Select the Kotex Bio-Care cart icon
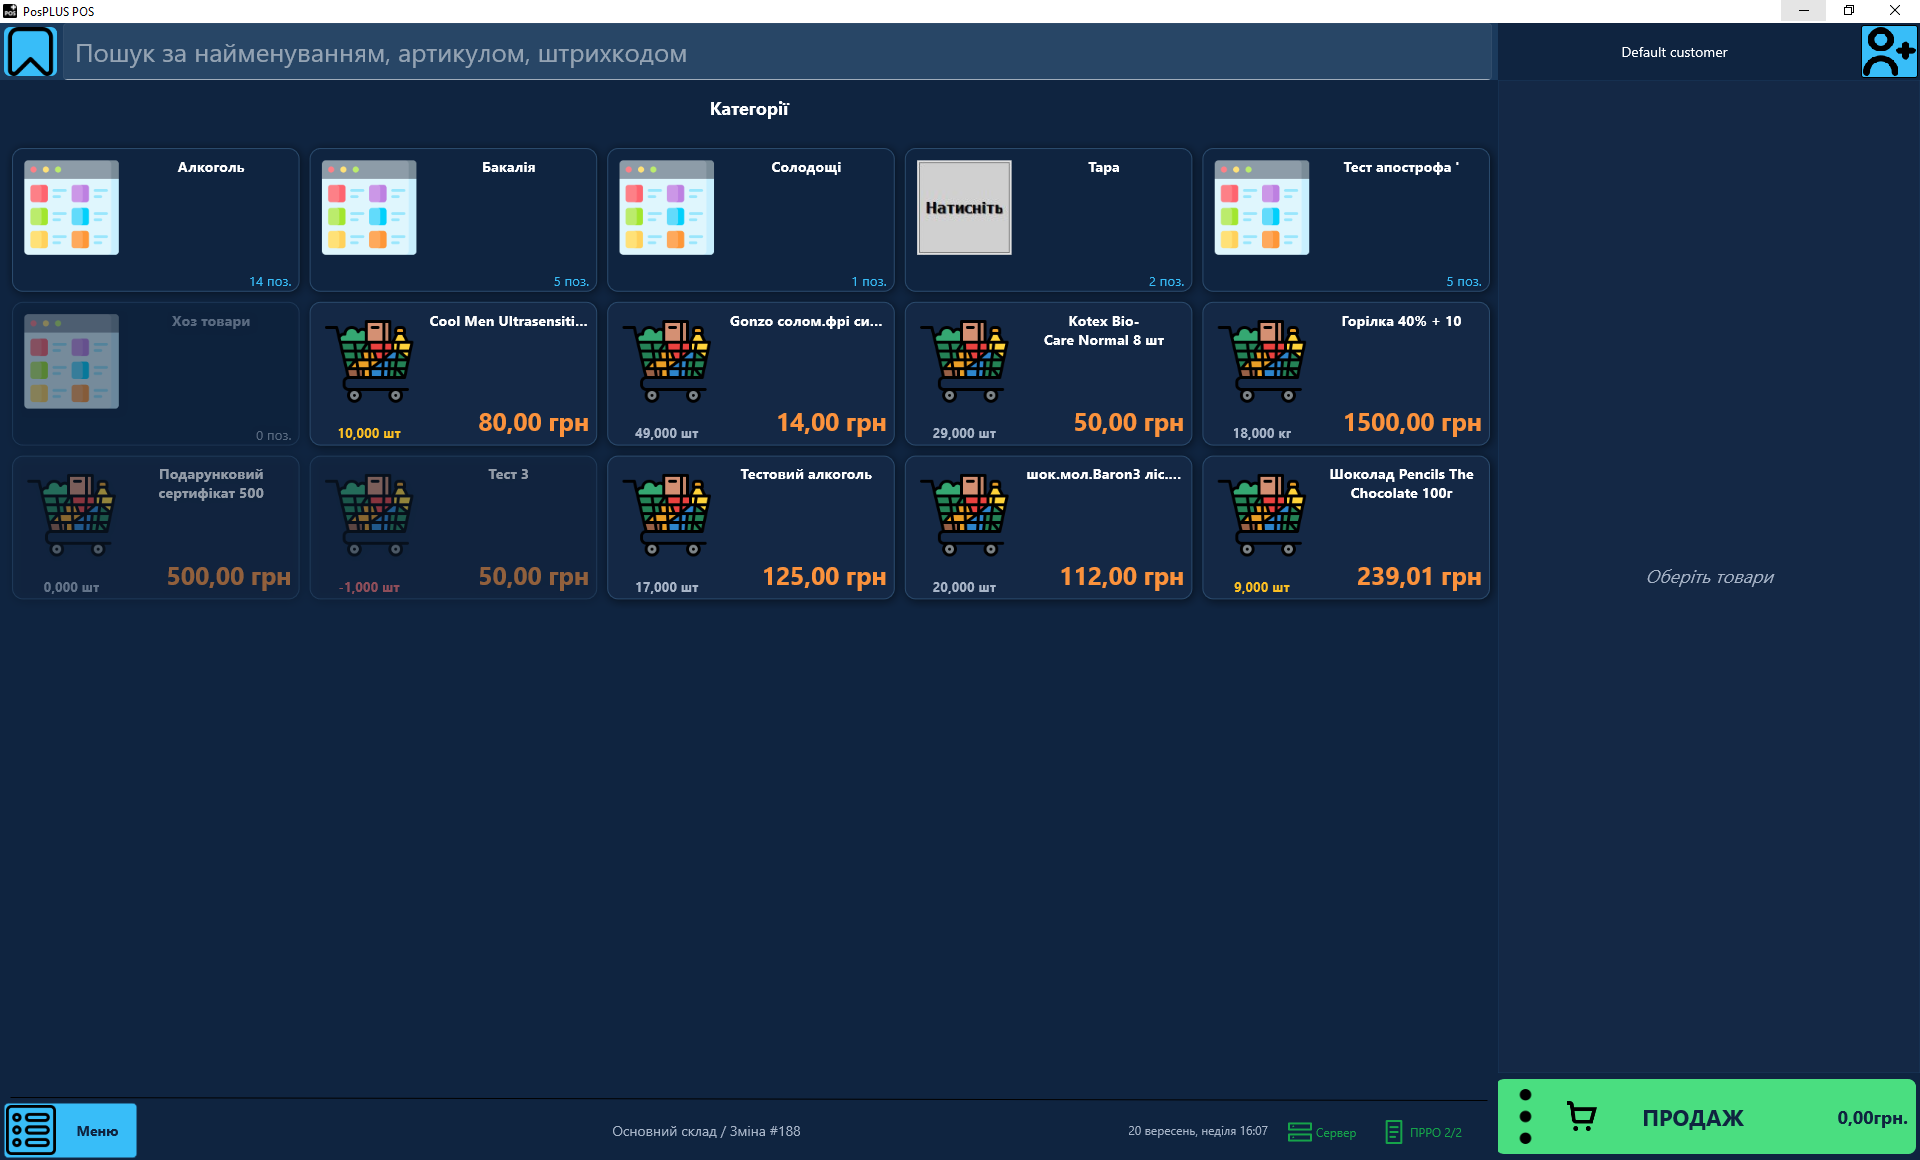The width and height of the screenshot is (1920, 1160). coord(964,361)
